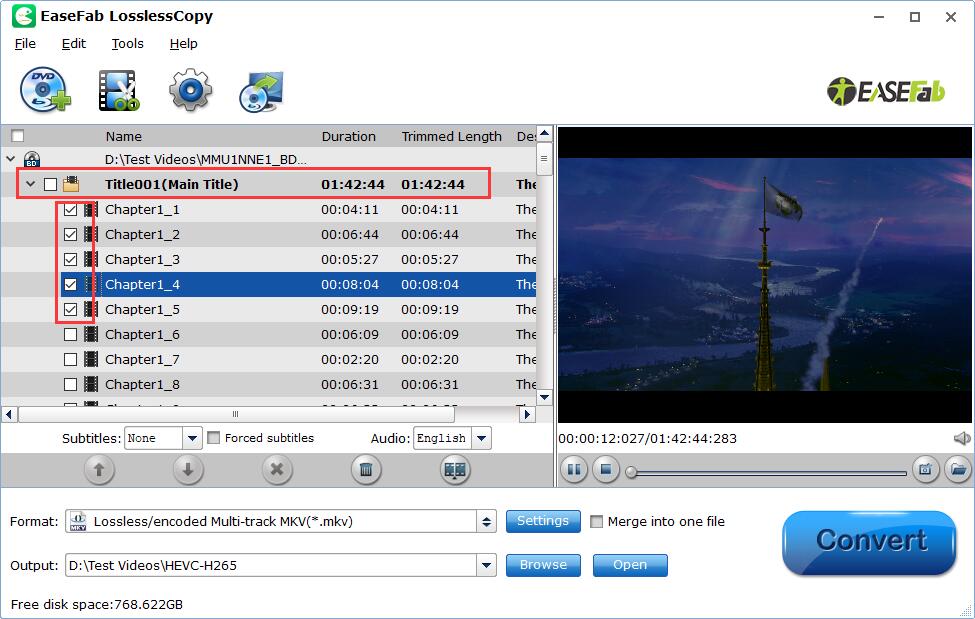Viewport: 975px width, 619px height.
Task: Click the trash bin clear-all button
Action: coord(366,470)
